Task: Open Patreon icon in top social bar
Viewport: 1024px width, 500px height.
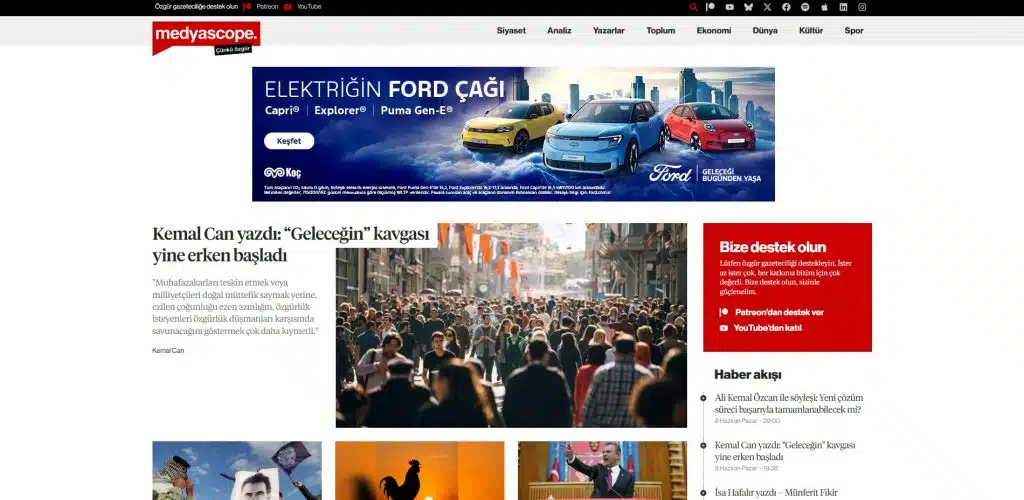Action: 711,7
